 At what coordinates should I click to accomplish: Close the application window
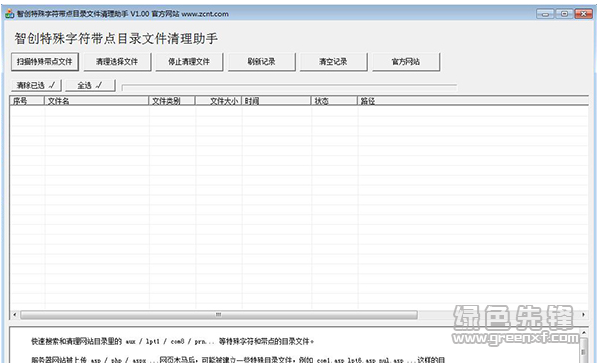click(x=584, y=14)
